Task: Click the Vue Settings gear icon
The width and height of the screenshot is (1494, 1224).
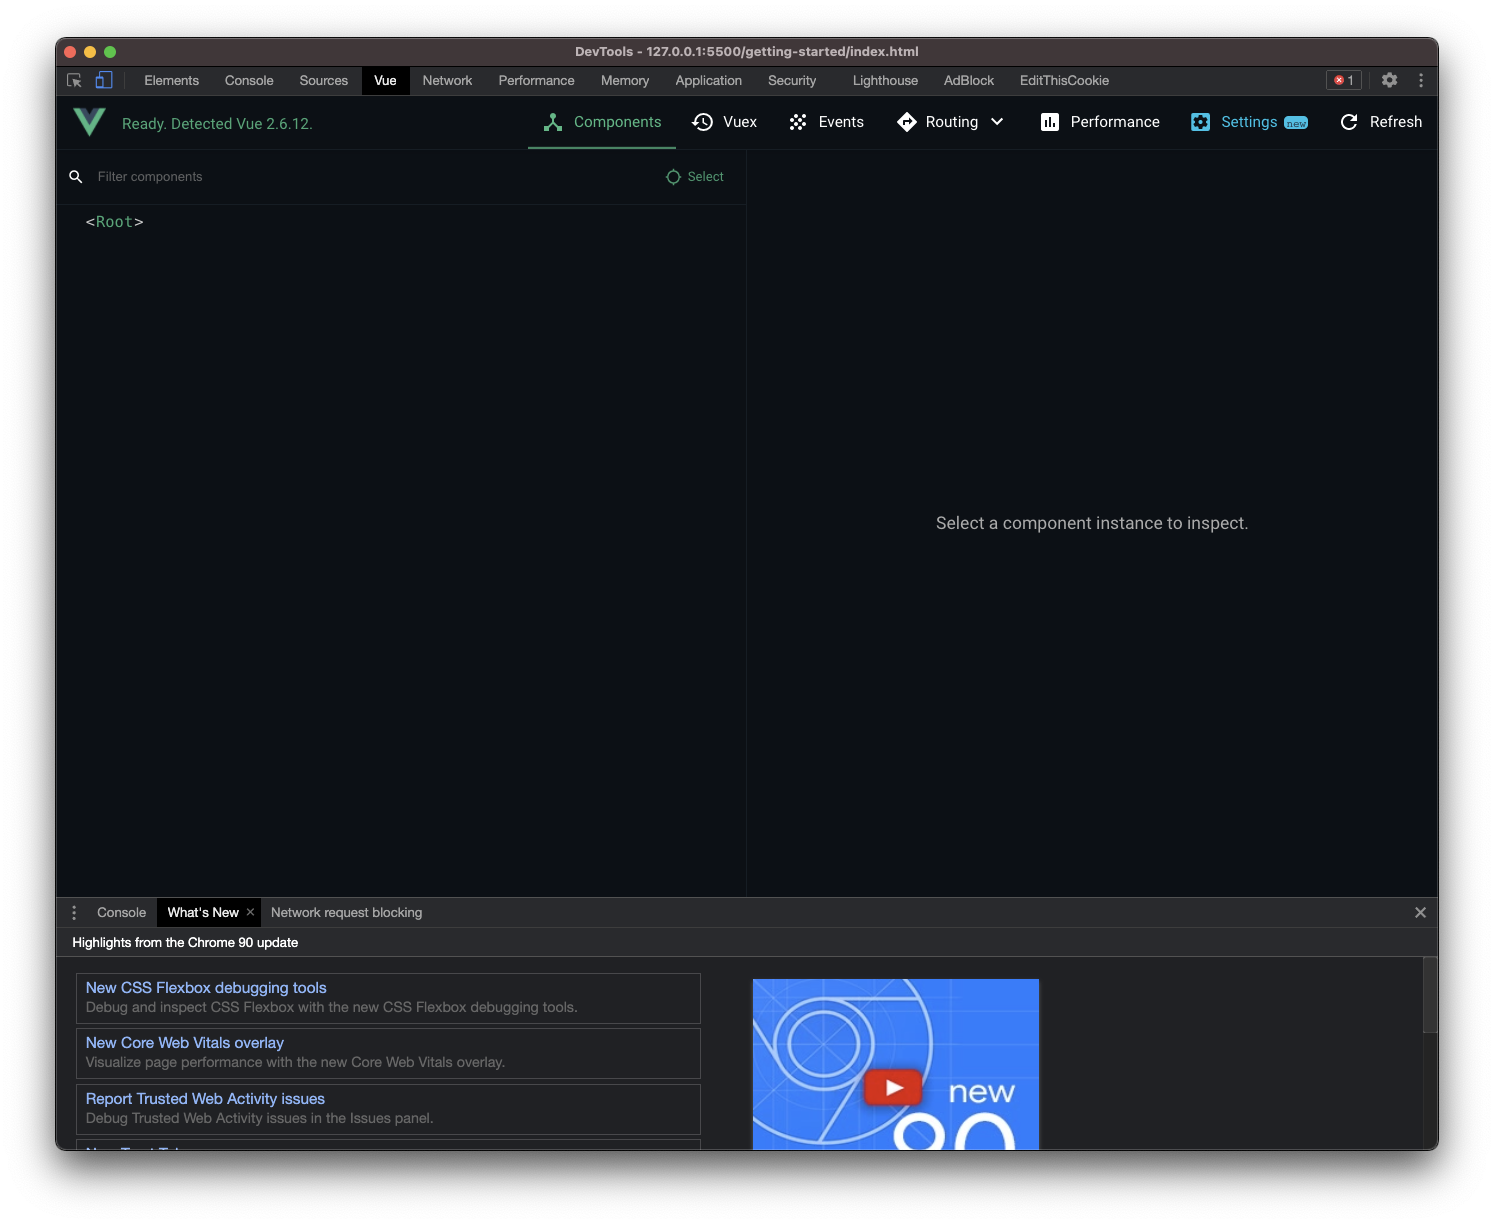Action: [x=1200, y=122]
